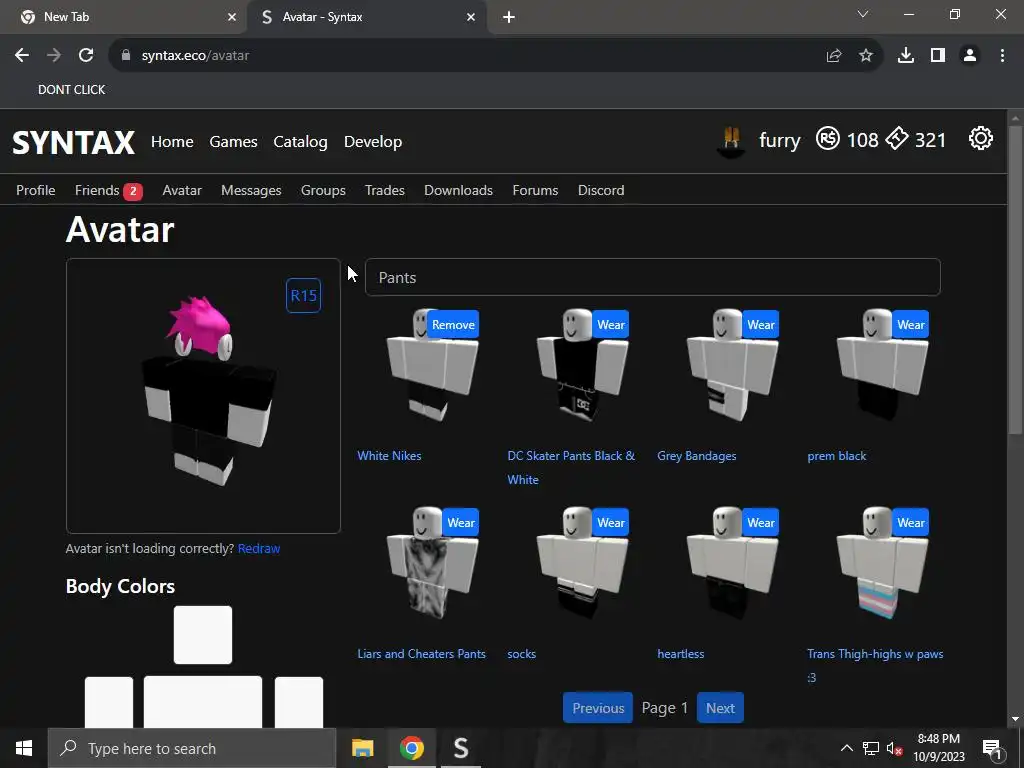Open a new tab with plus icon

point(509,17)
